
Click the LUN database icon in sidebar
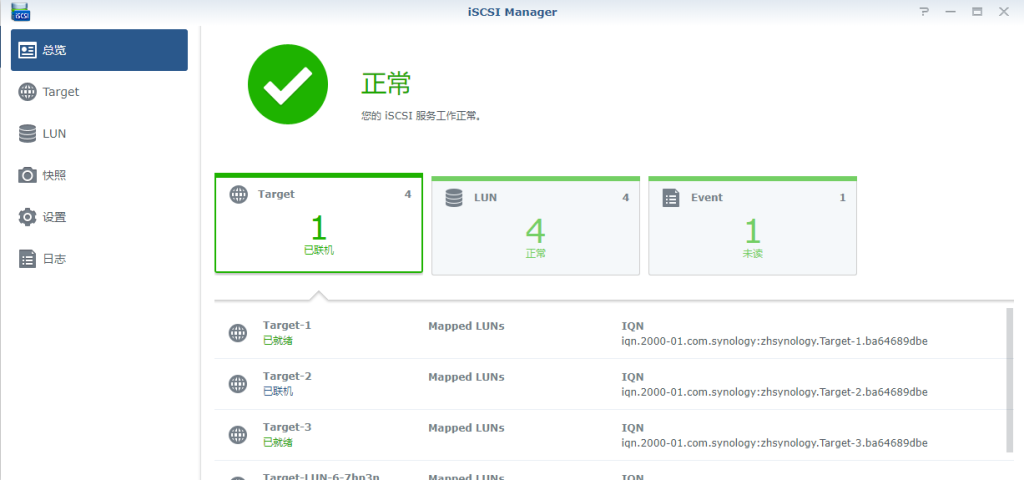27,134
